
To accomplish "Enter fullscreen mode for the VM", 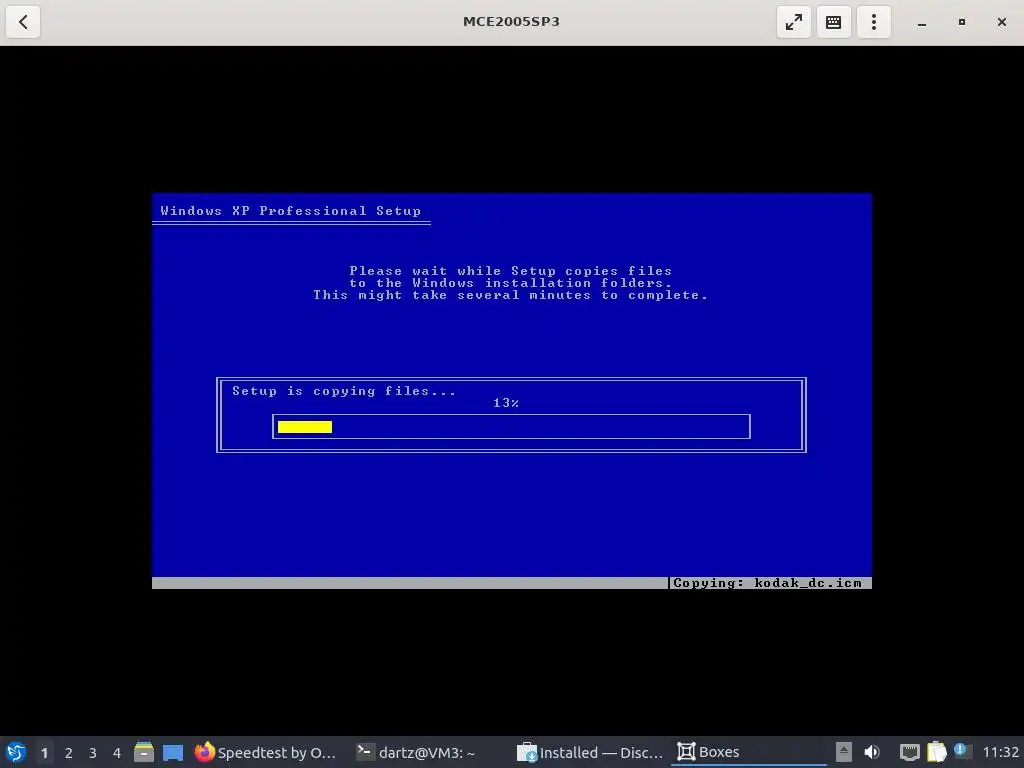I will click(793, 22).
